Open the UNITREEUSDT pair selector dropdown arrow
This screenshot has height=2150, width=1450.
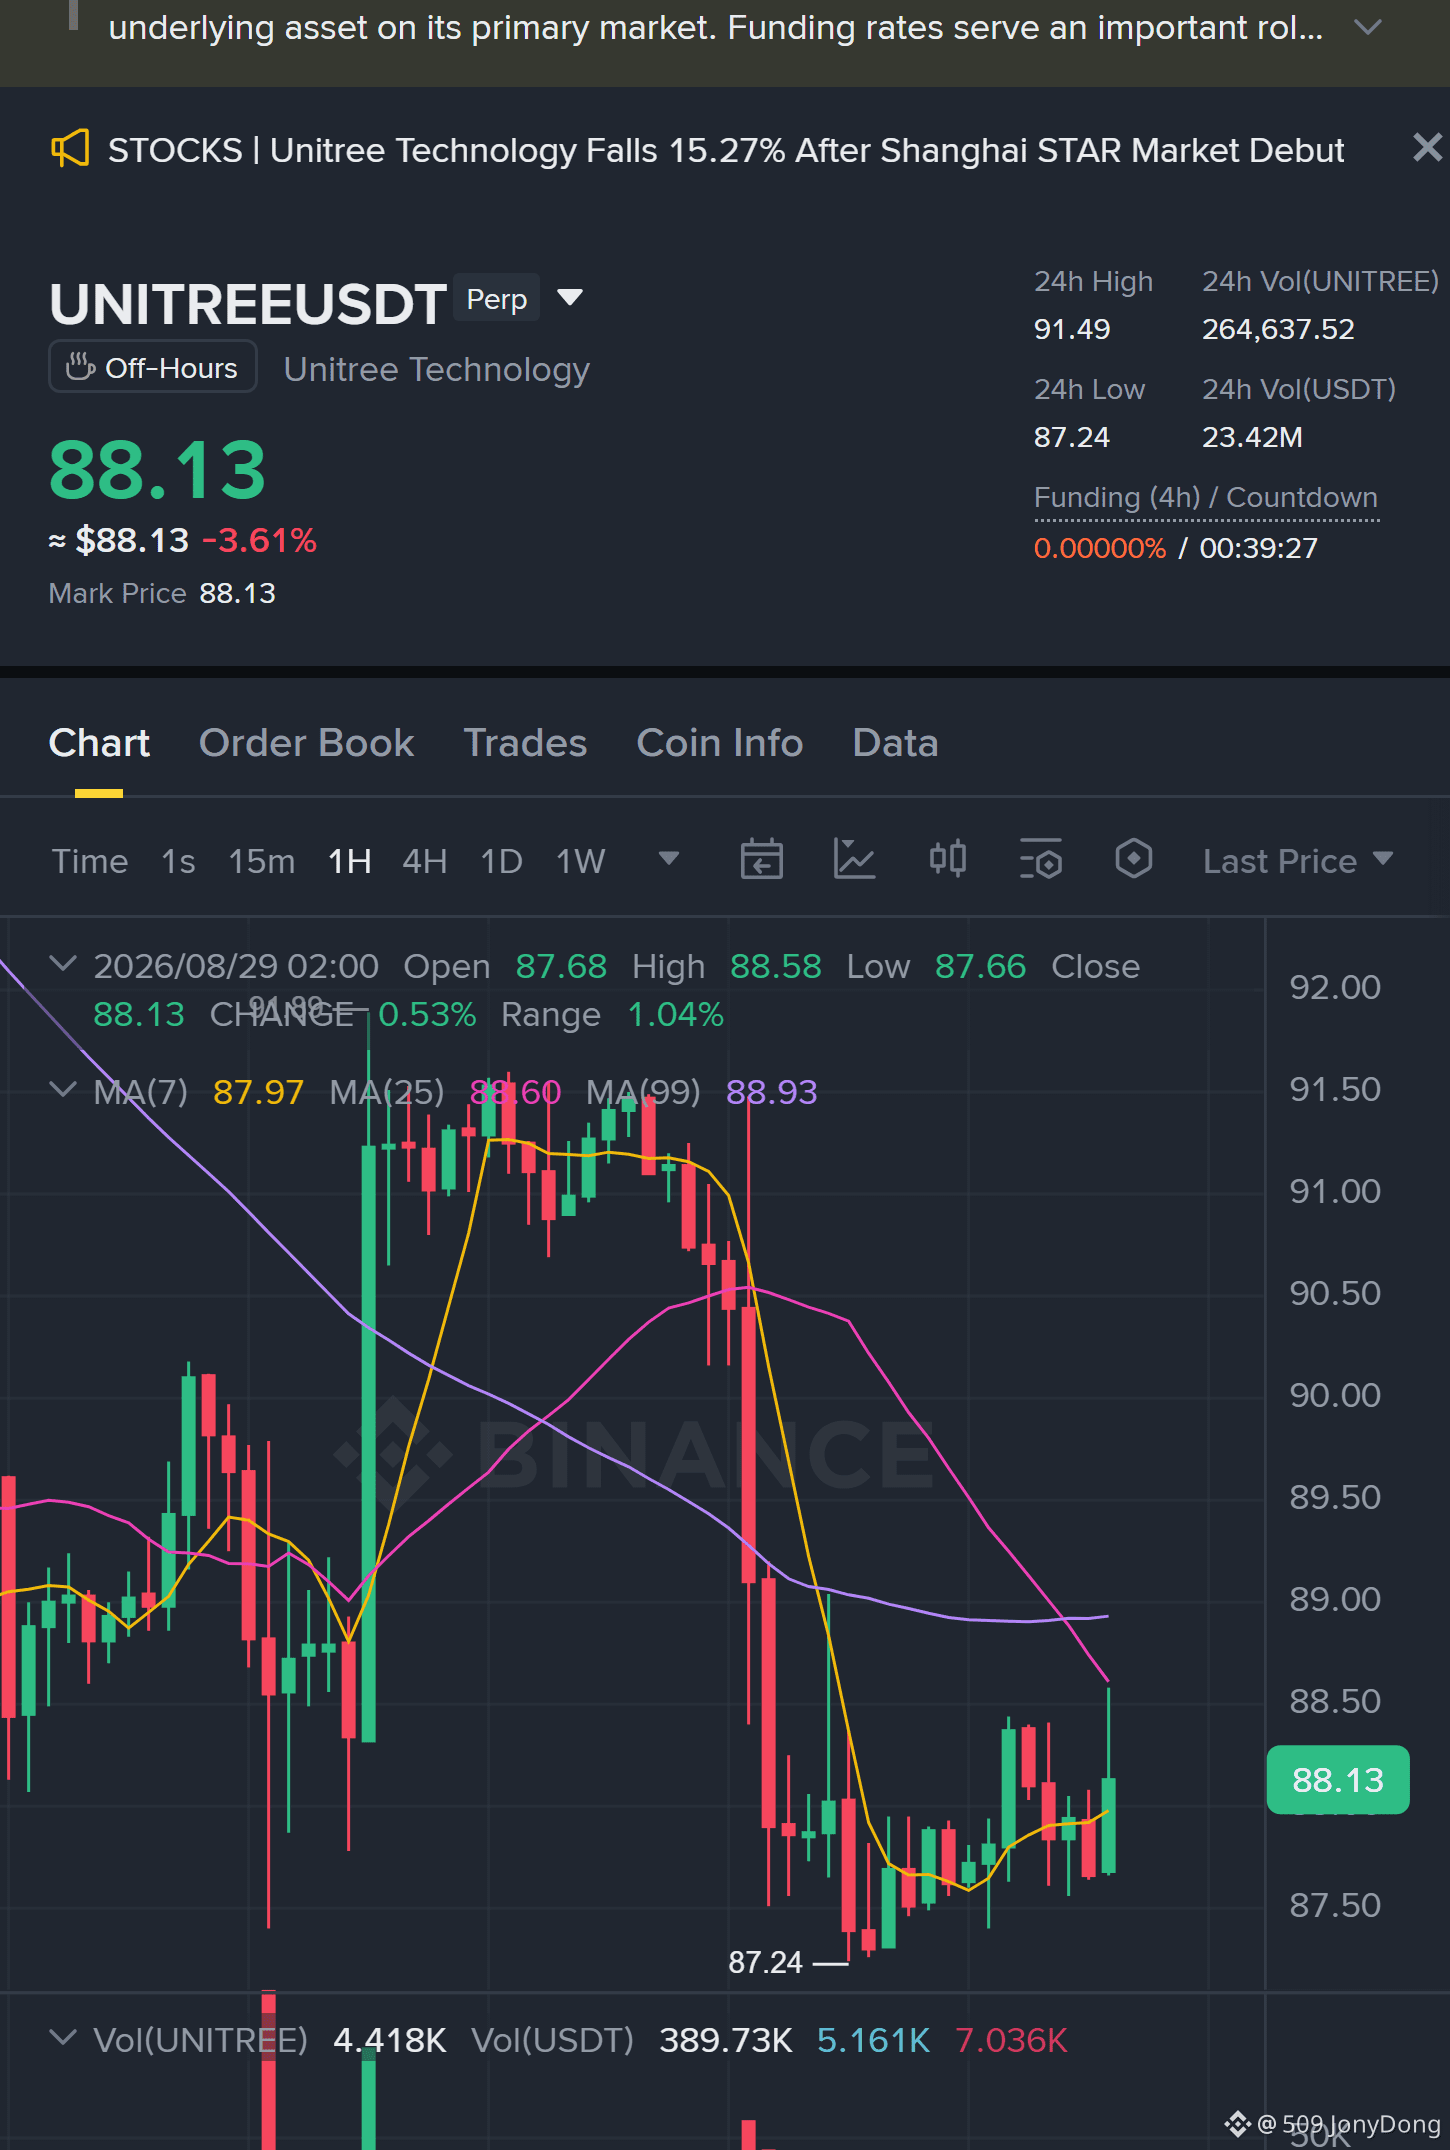570,297
